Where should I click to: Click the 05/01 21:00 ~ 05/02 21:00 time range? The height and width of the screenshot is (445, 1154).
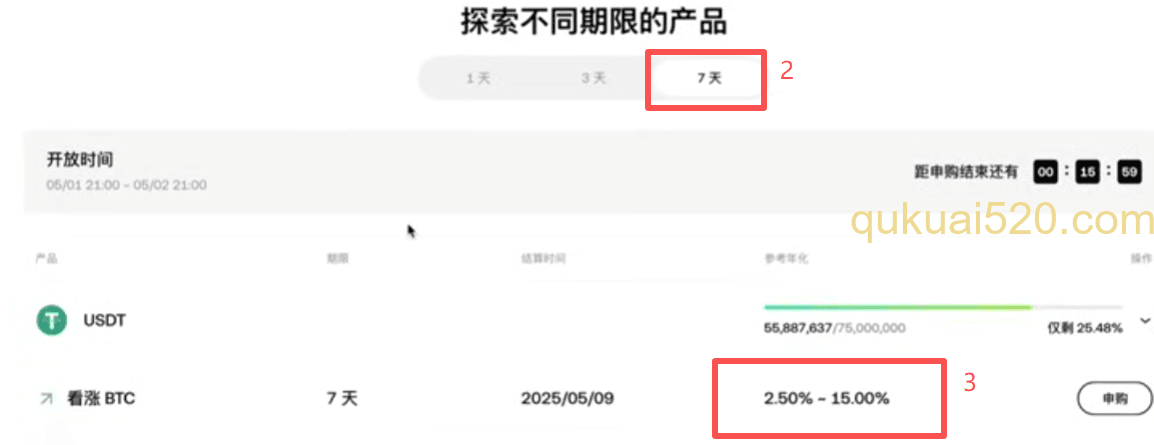127,185
